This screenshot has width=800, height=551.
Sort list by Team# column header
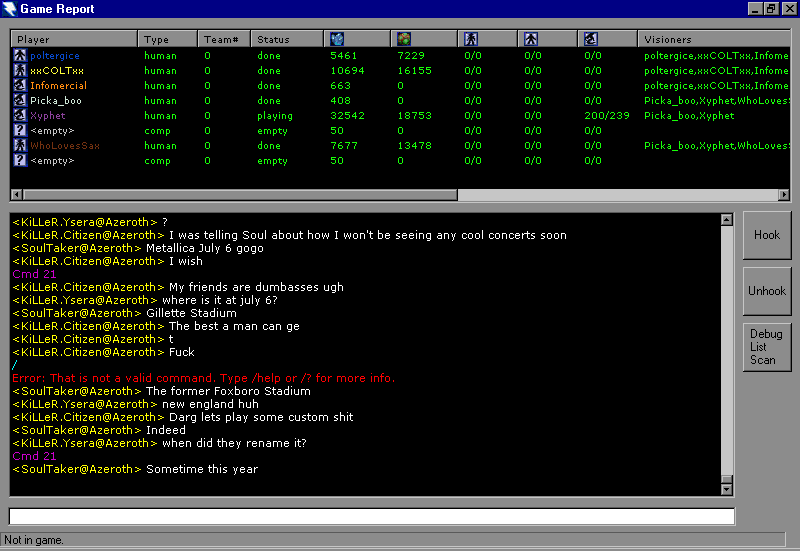click(224, 39)
